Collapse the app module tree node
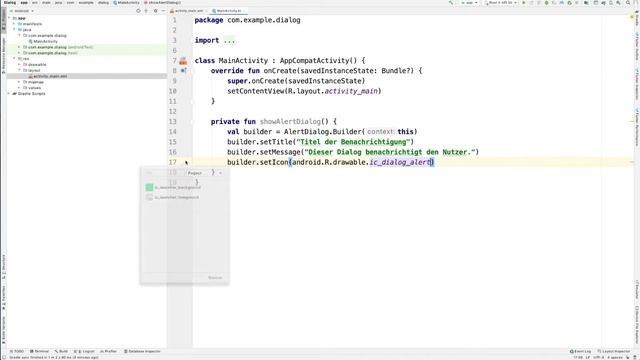Screen dimensions: 640x360 [x=10, y=18]
